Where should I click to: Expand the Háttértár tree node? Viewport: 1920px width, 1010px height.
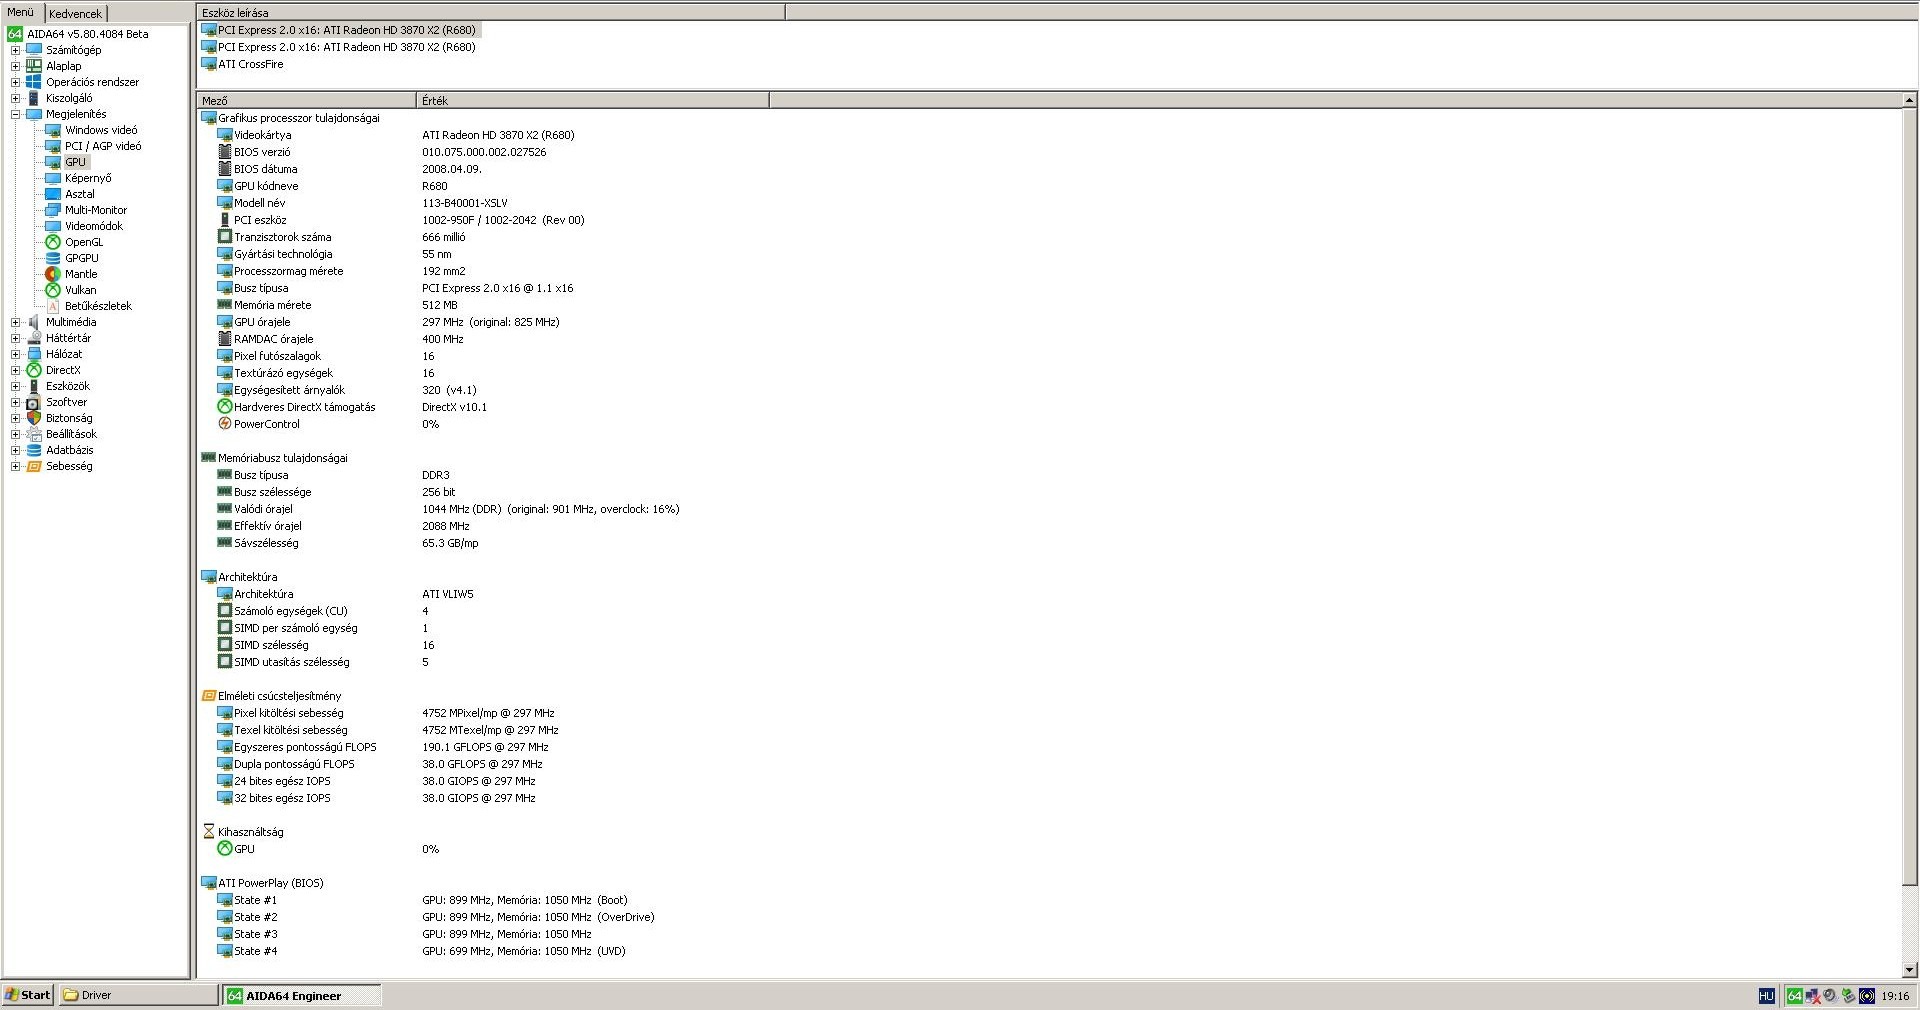(15, 338)
